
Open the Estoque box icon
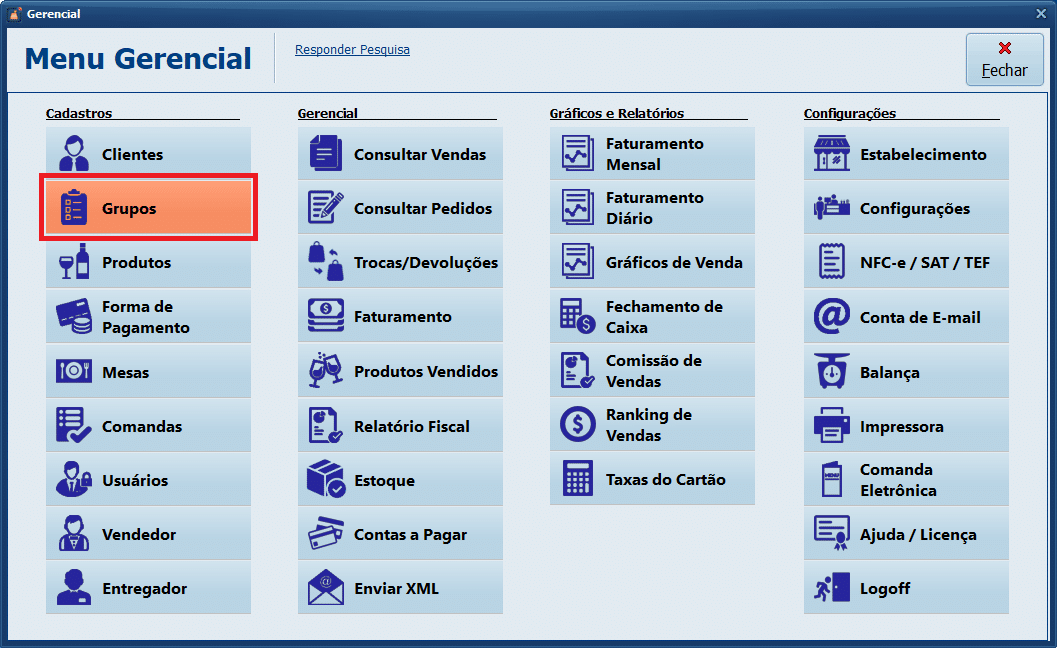pyautogui.click(x=326, y=480)
